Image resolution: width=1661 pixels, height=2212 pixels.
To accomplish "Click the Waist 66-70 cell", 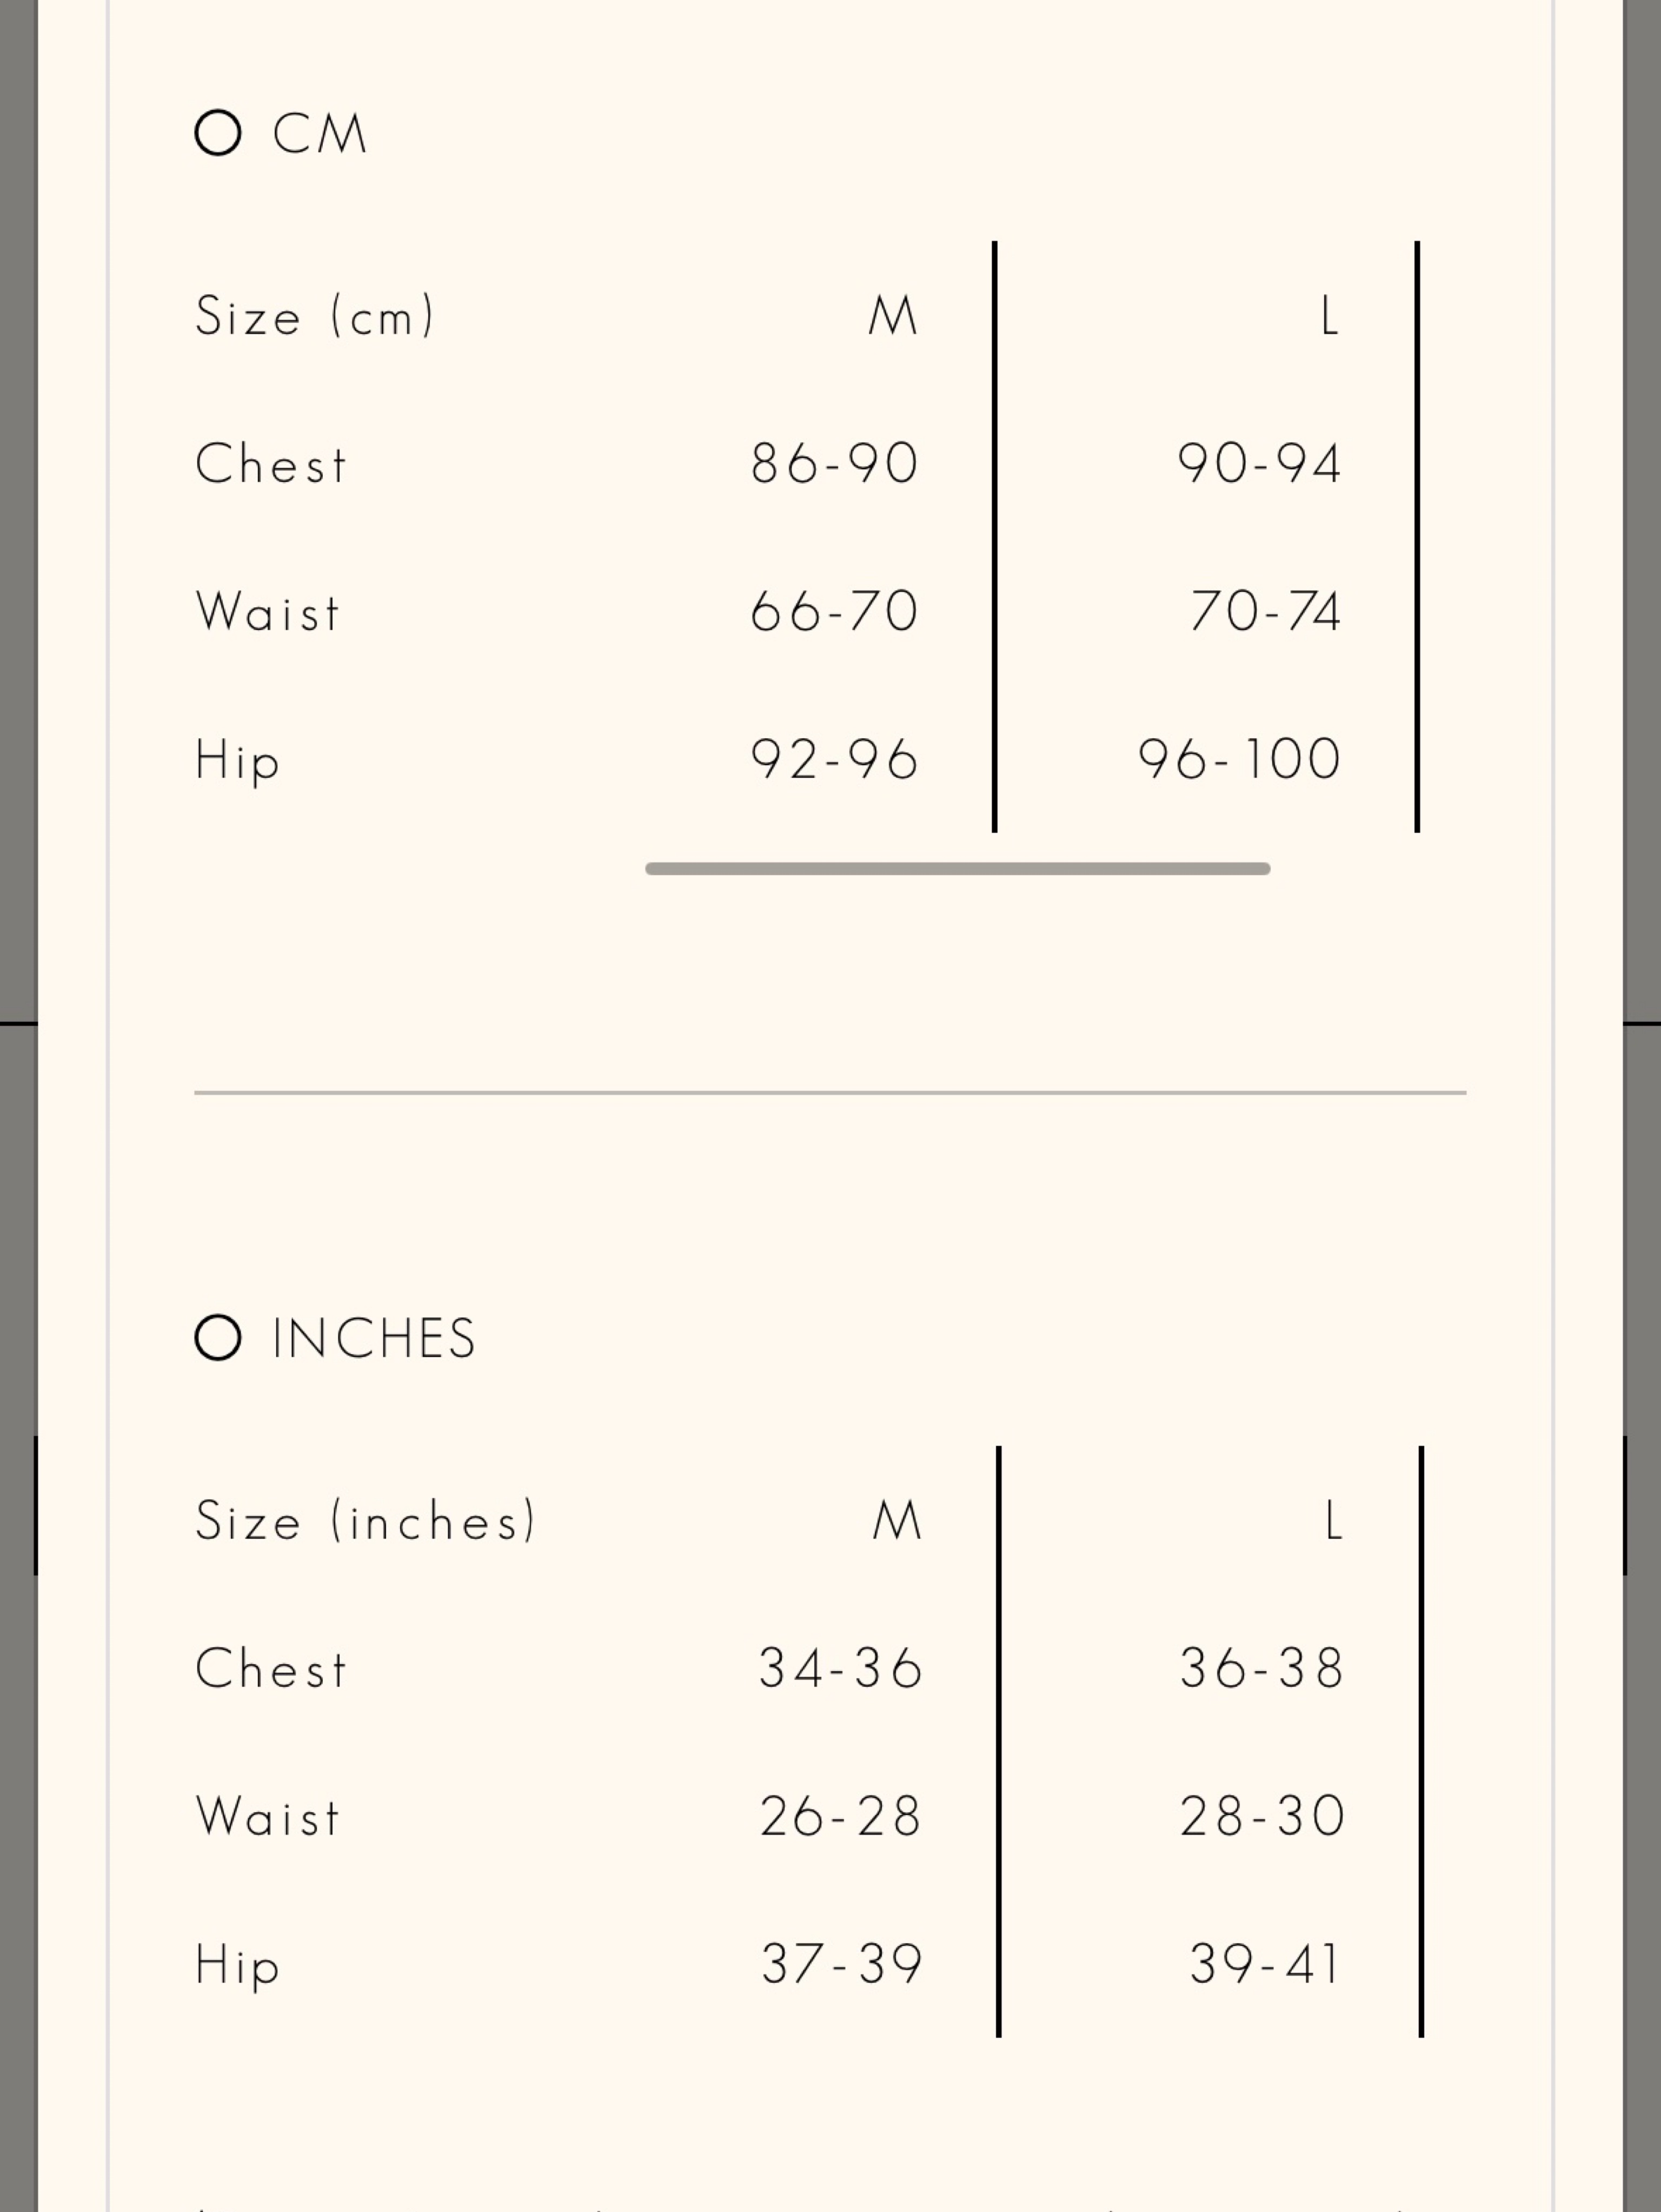I will pyautogui.click(x=834, y=611).
